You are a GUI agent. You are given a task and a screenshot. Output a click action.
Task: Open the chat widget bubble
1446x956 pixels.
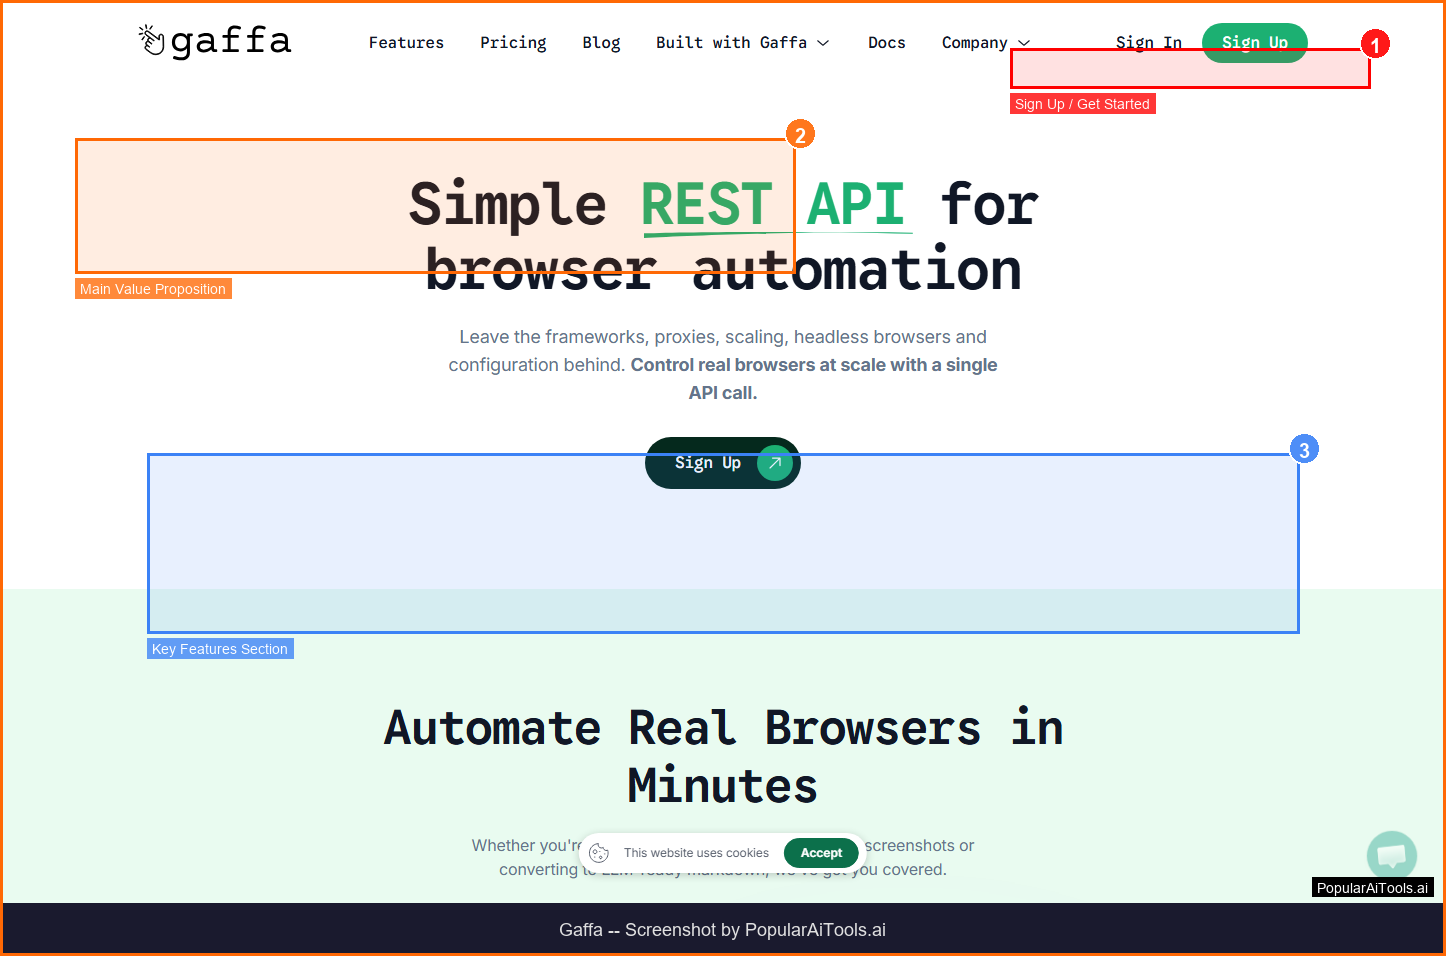(x=1391, y=855)
